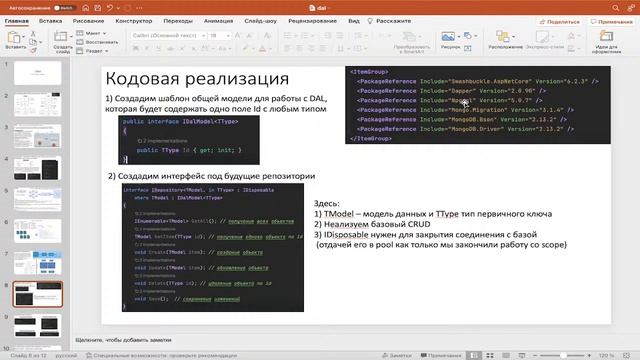Click the notes field Щелкните, чтобы добавить заметки
The image size is (640, 360).
point(123,340)
